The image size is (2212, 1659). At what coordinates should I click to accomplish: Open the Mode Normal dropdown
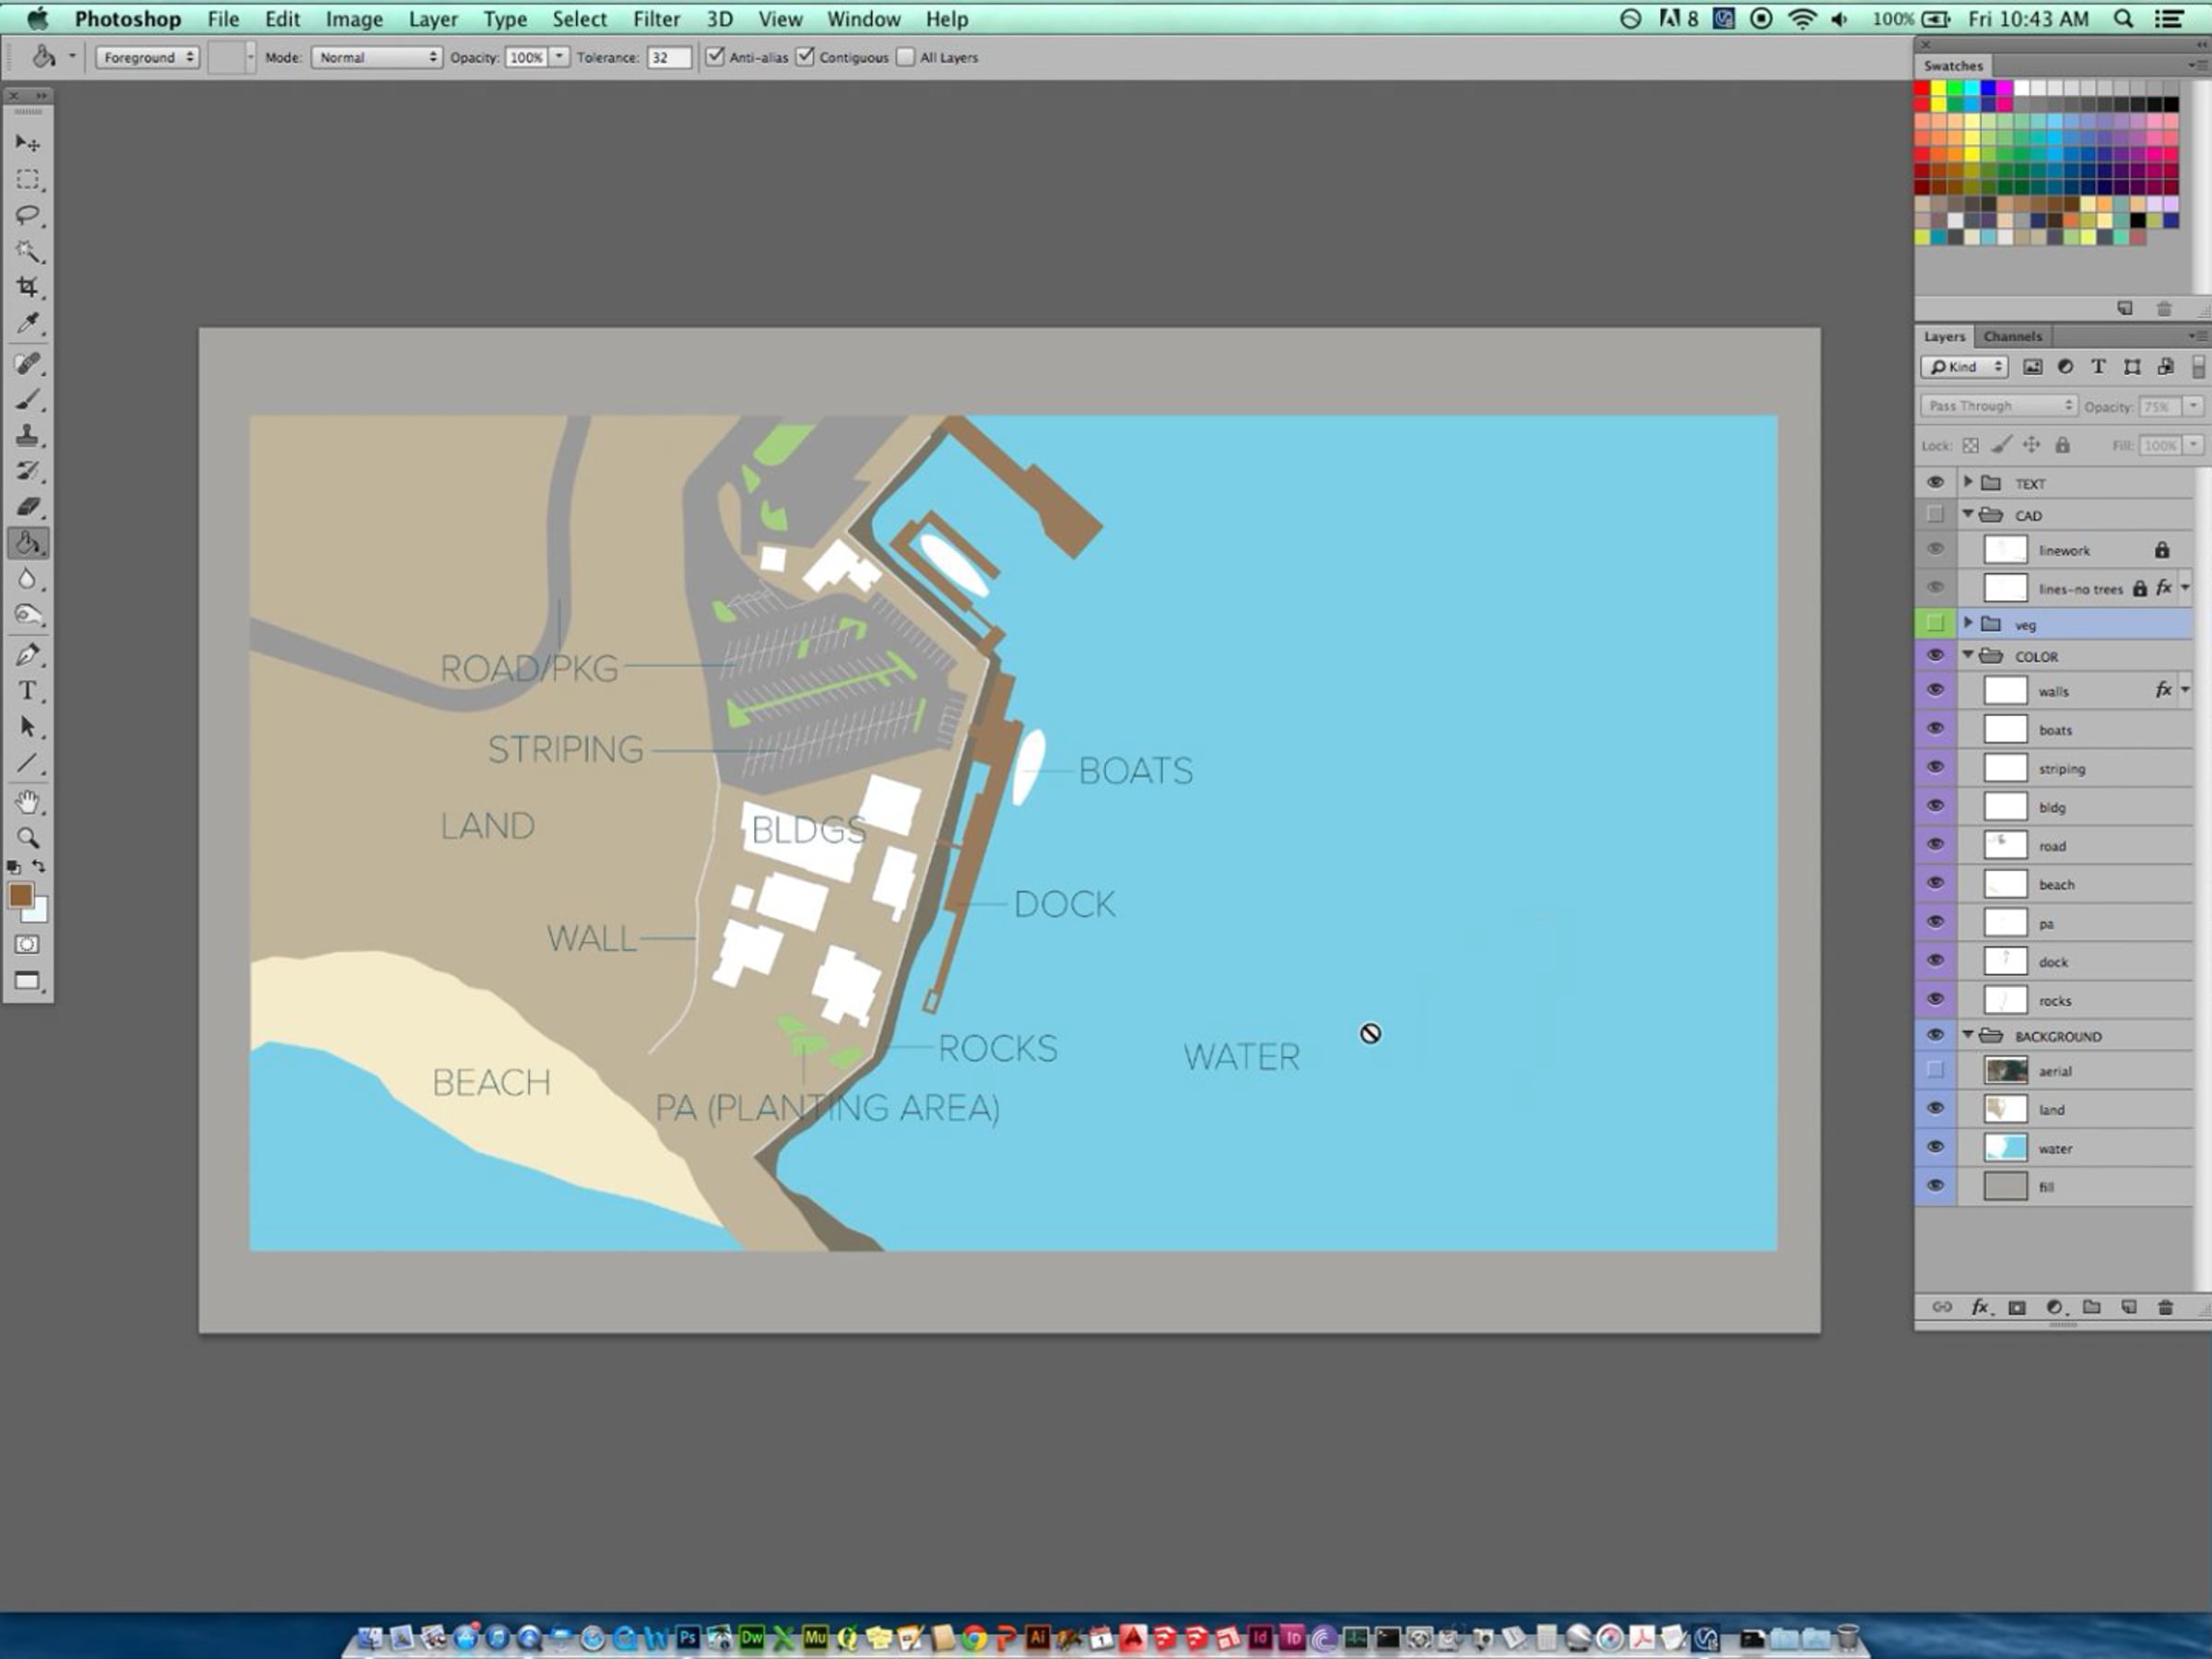(x=377, y=57)
